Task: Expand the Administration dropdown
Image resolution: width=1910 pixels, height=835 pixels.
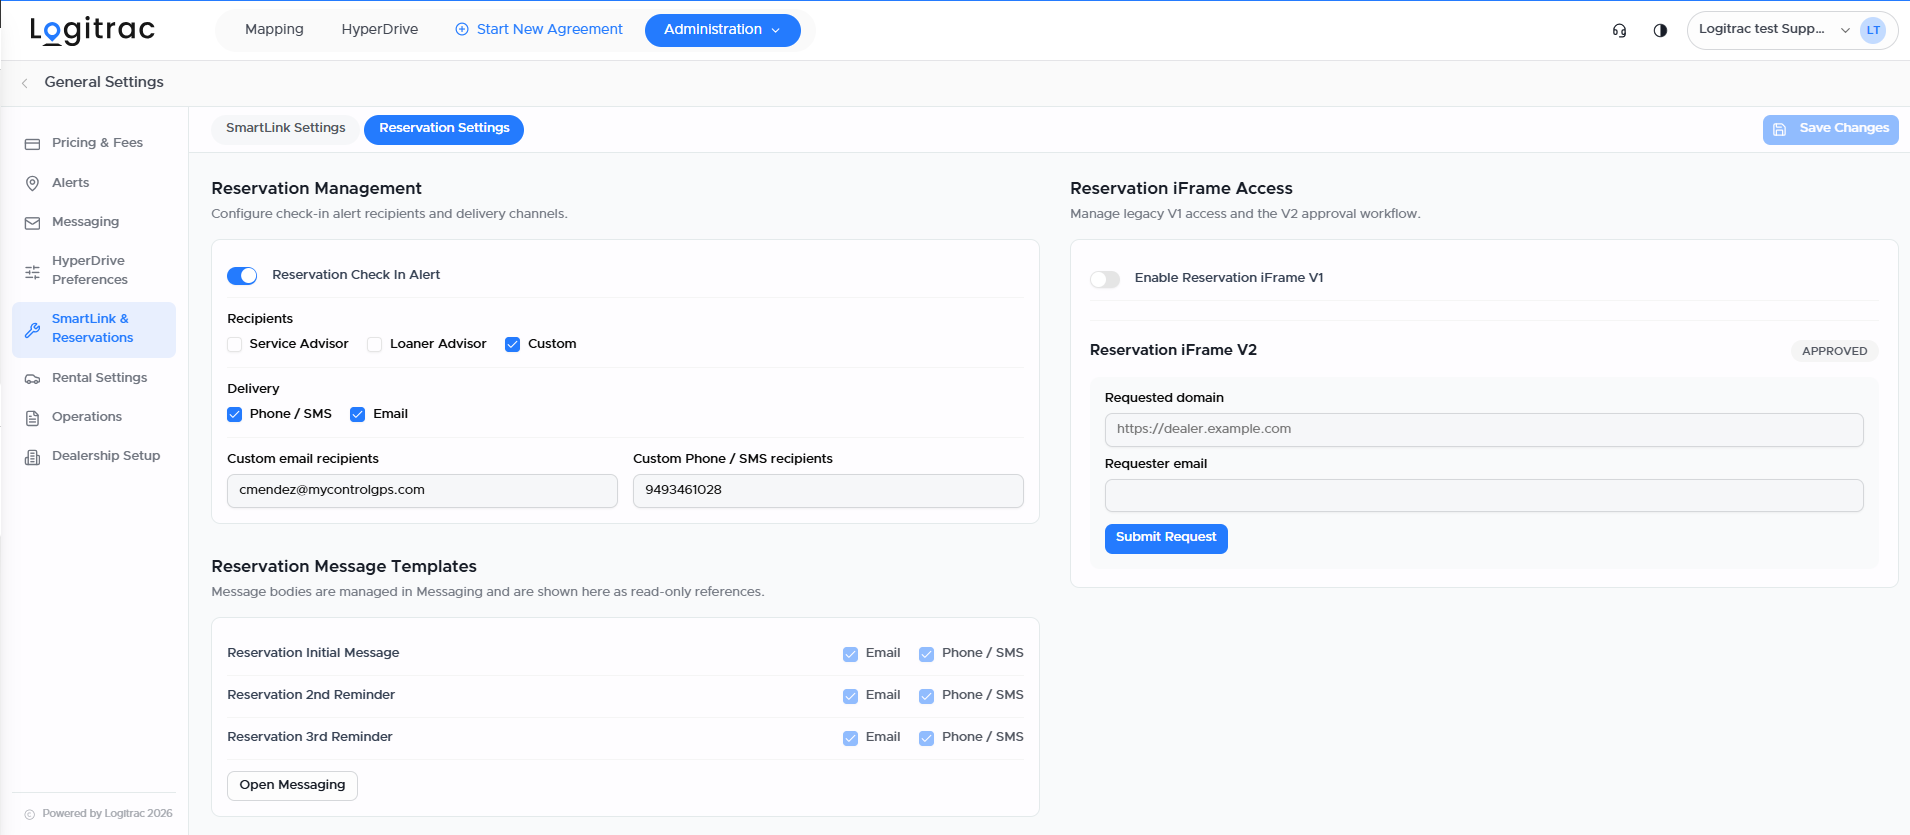Action: (722, 30)
